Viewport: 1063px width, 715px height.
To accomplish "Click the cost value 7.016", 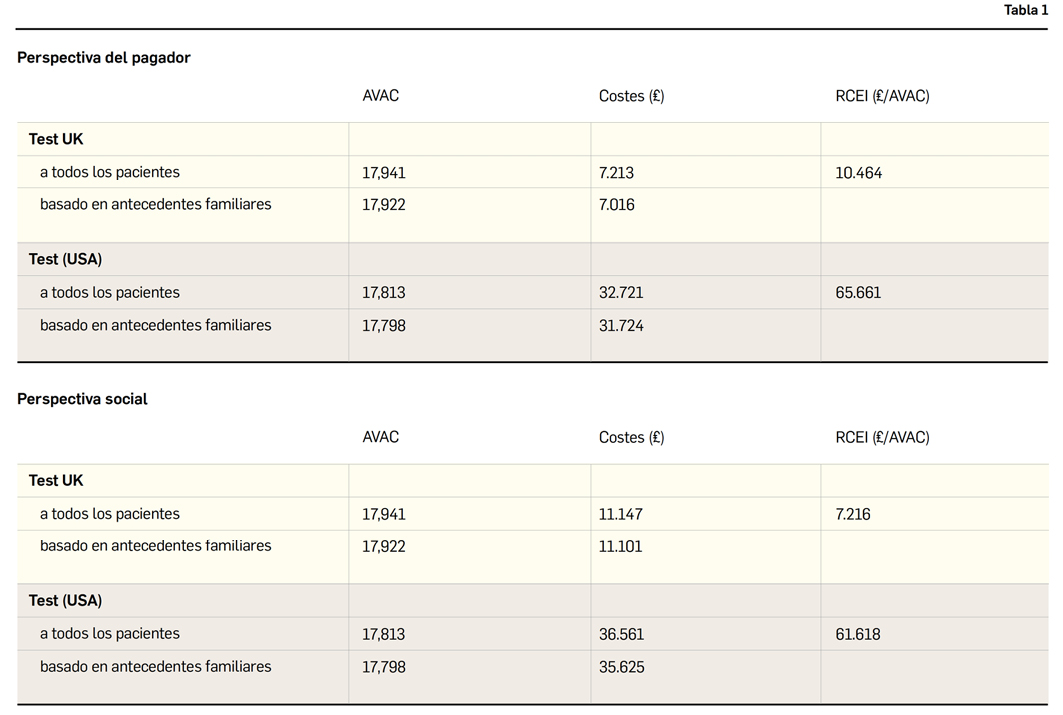I will 616,205.
